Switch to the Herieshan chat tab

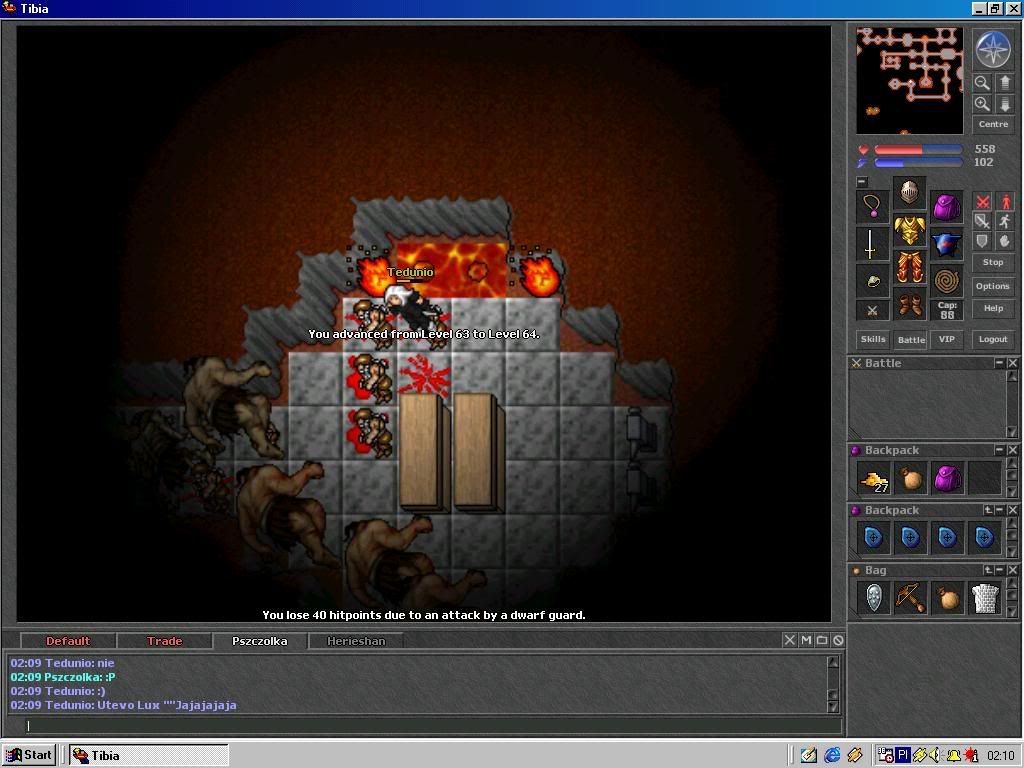point(356,641)
